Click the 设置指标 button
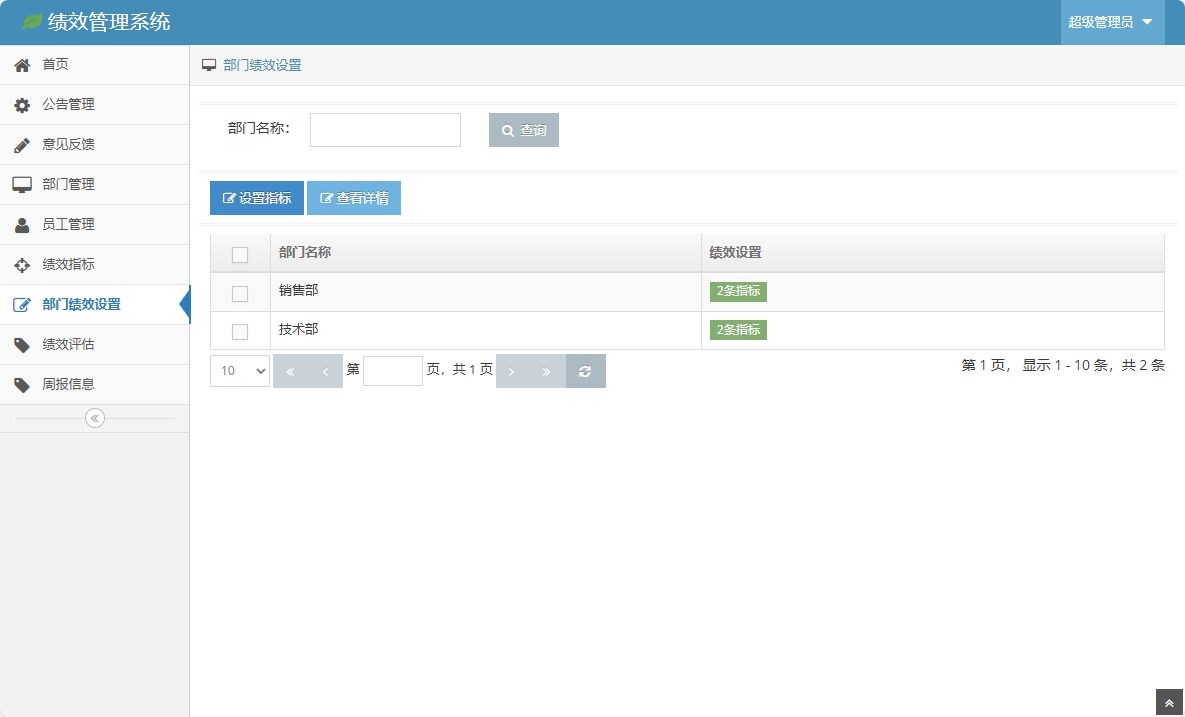The image size is (1185, 717). [257, 198]
